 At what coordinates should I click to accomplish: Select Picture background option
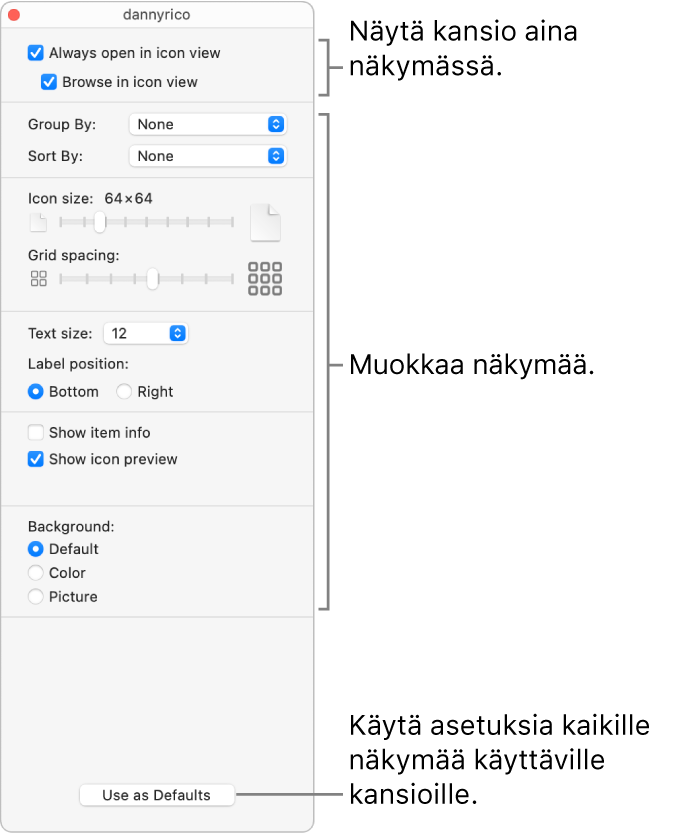pyautogui.click(x=36, y=596)
